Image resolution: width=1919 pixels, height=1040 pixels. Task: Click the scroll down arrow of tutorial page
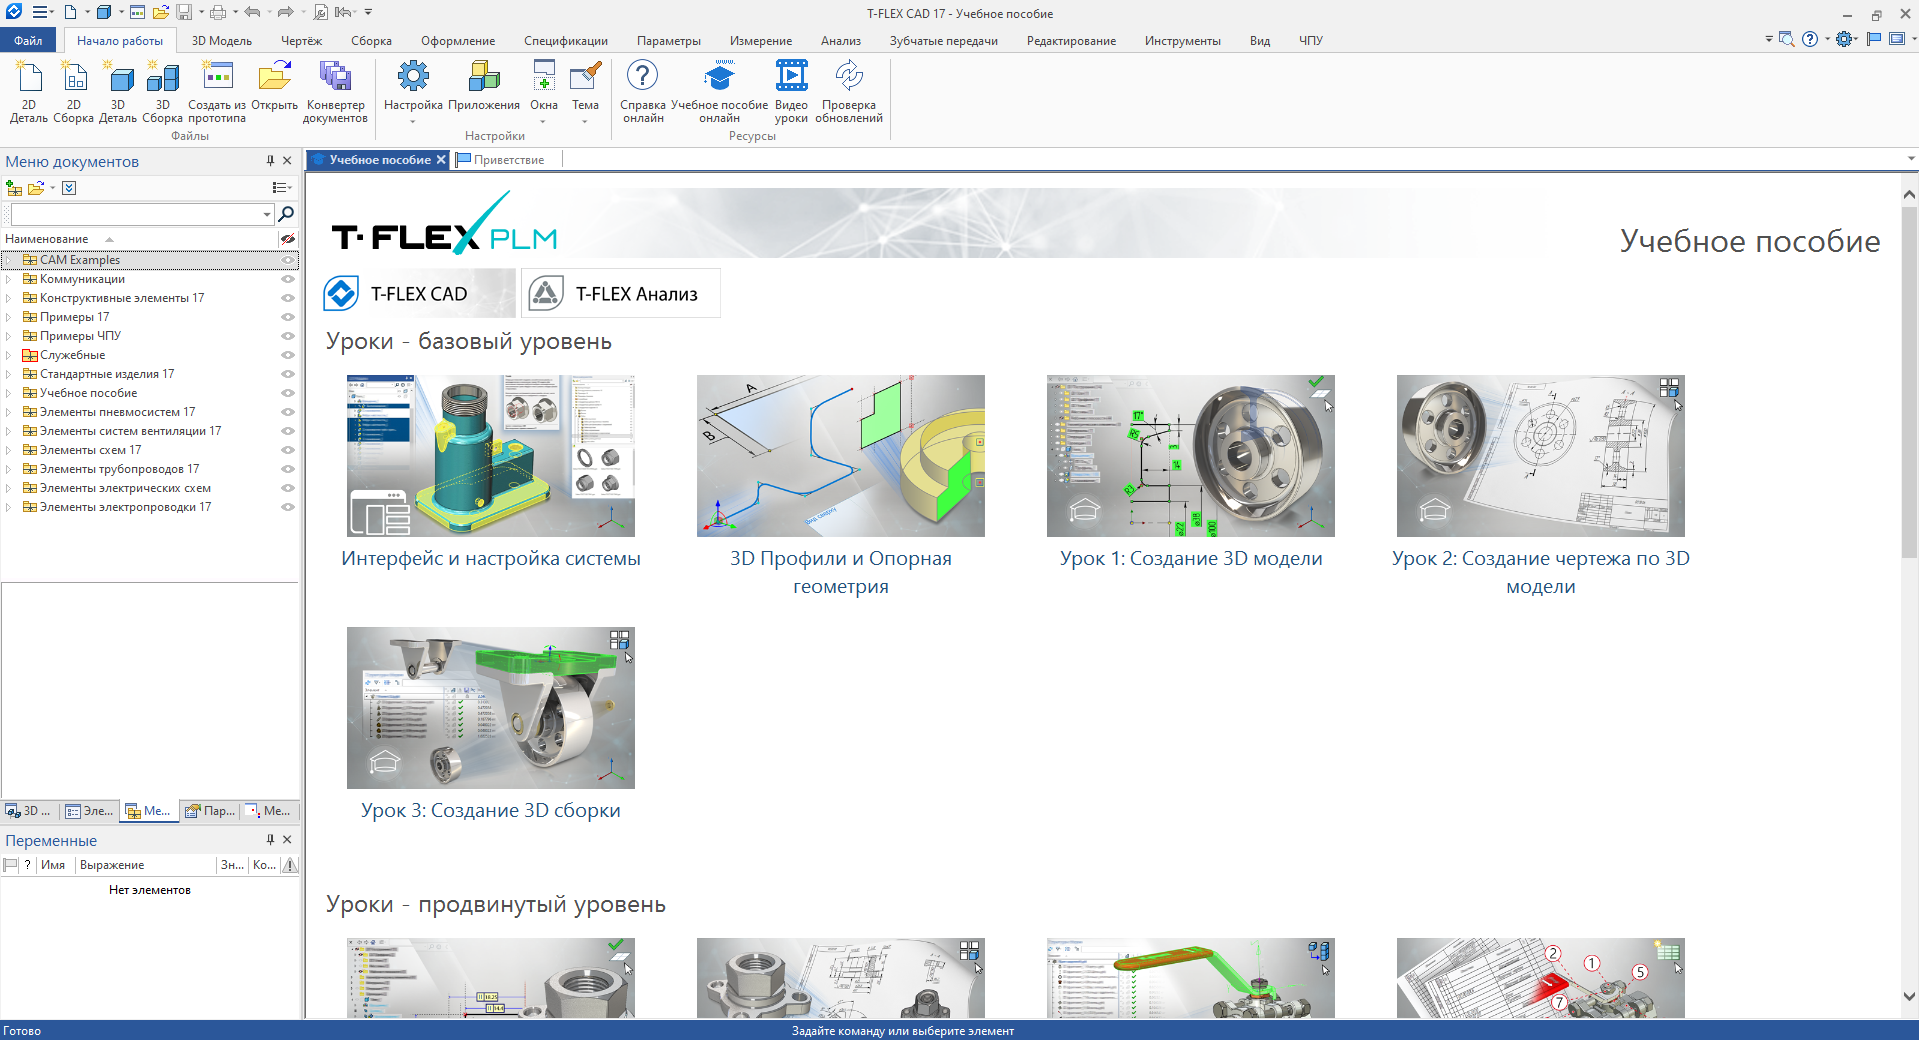1909,996
